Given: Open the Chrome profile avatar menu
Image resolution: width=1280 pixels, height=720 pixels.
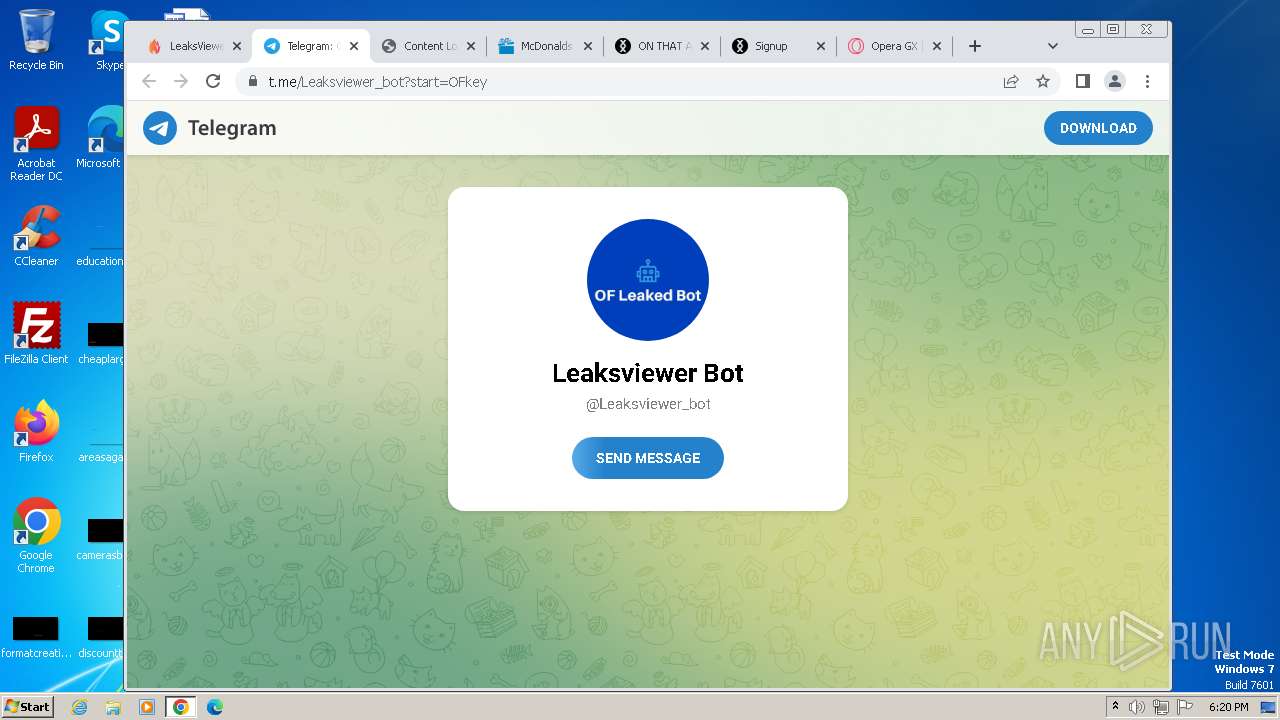Looking at the screenshot, I should point(1115,81).
